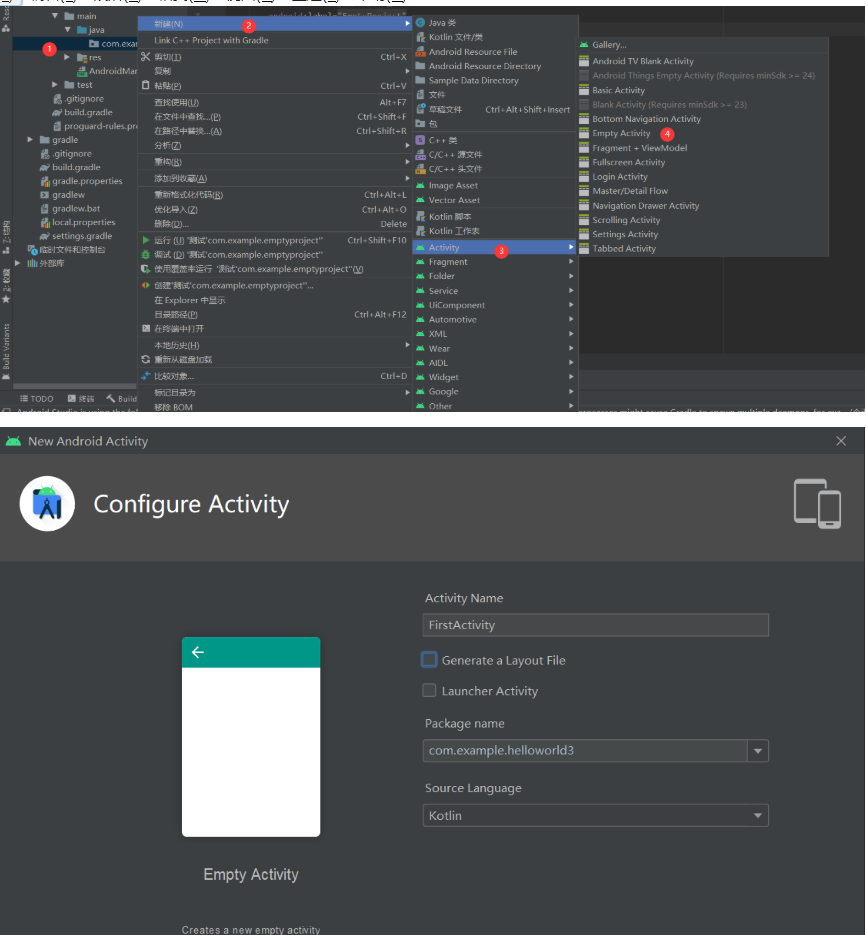Screen dimensions: 866x935
Task: Tick the Launcher Activity checkbox
Action: (429, 691)
